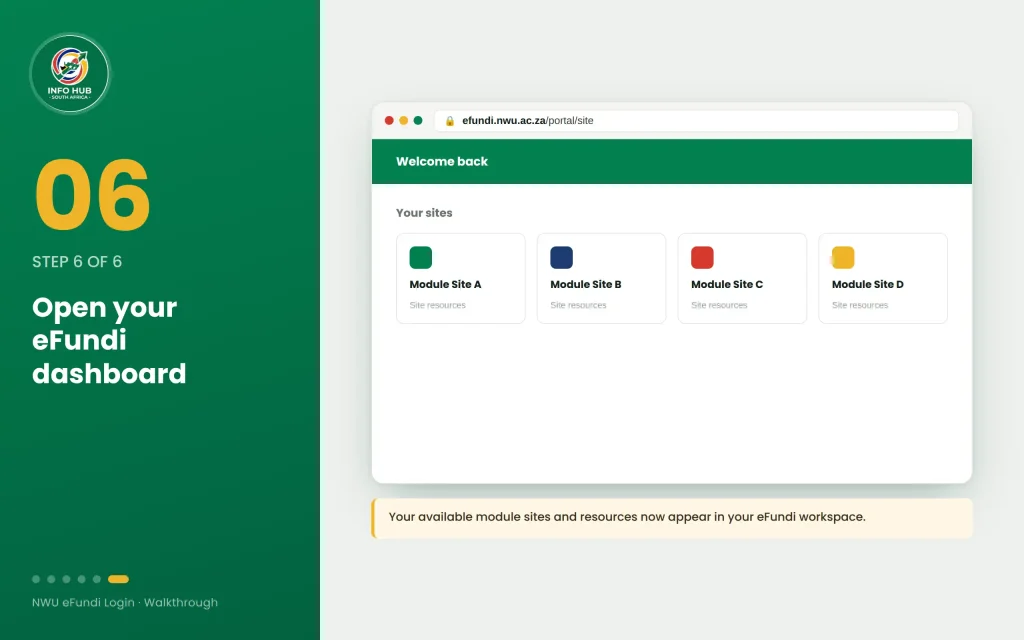Go to first step progress dot
This screenshot has height=640, width=1024.
[x=36, y=579]
